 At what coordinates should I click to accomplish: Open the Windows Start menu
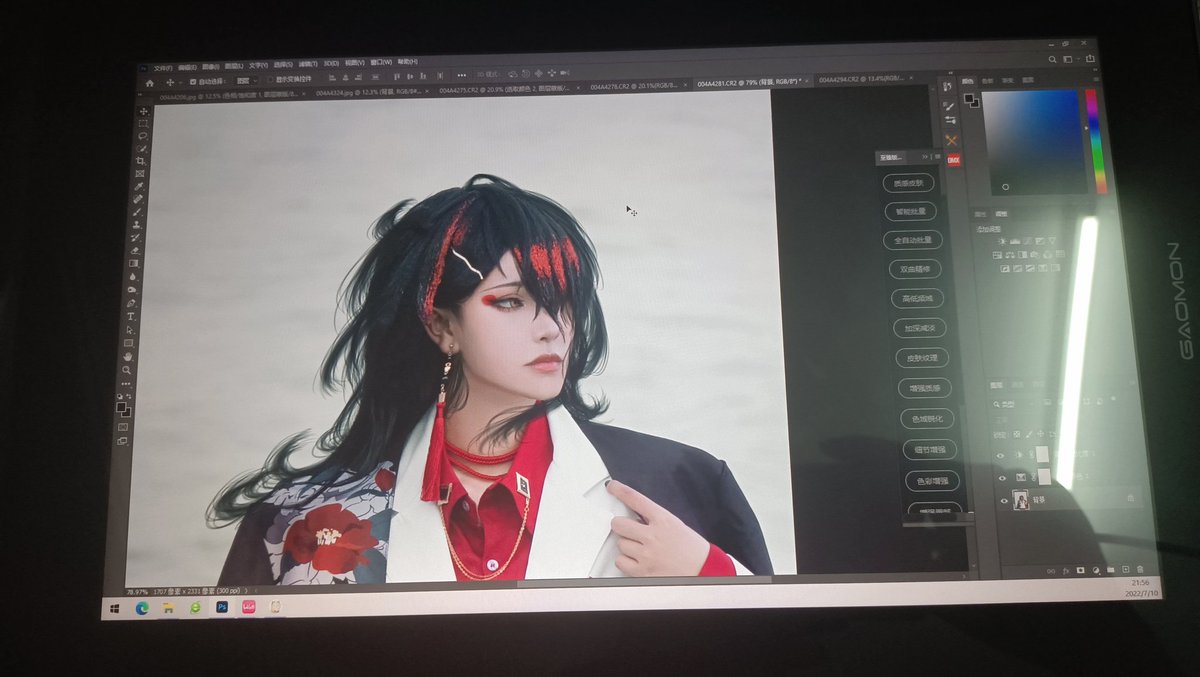(115, 608)
